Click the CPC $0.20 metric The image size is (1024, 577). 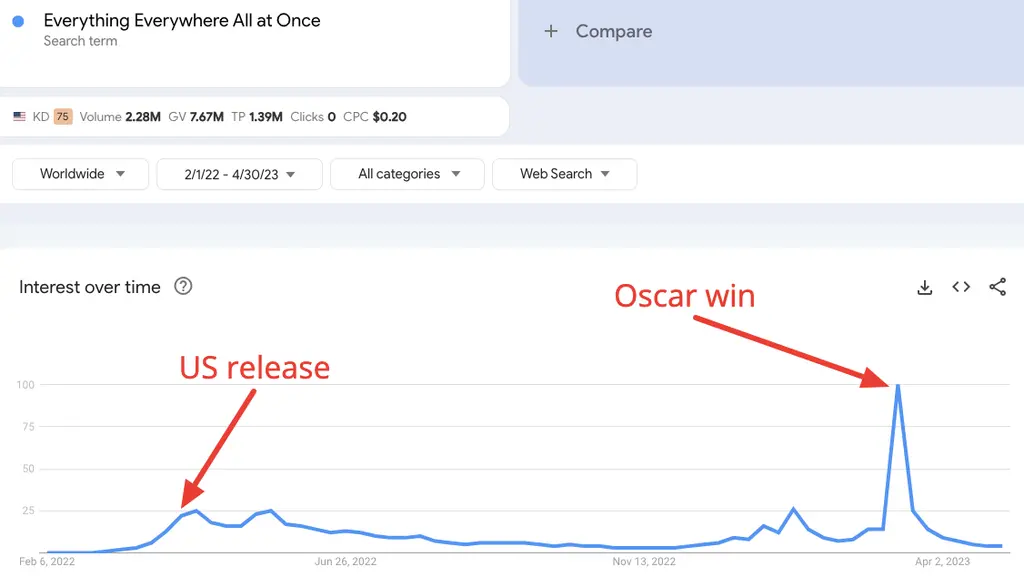[375, 117]
